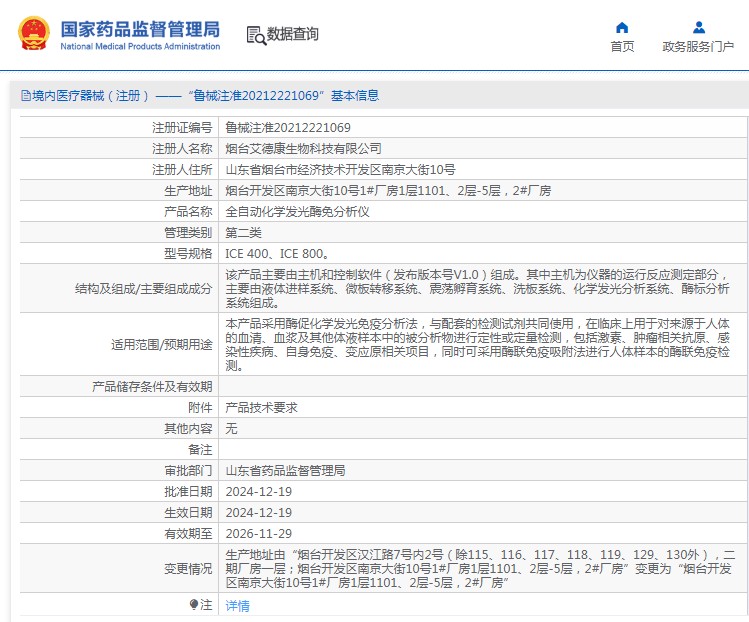Click 变更情况 label
Image resolution: width=749 pixels, height=622 pixels.
click(188, 568)
